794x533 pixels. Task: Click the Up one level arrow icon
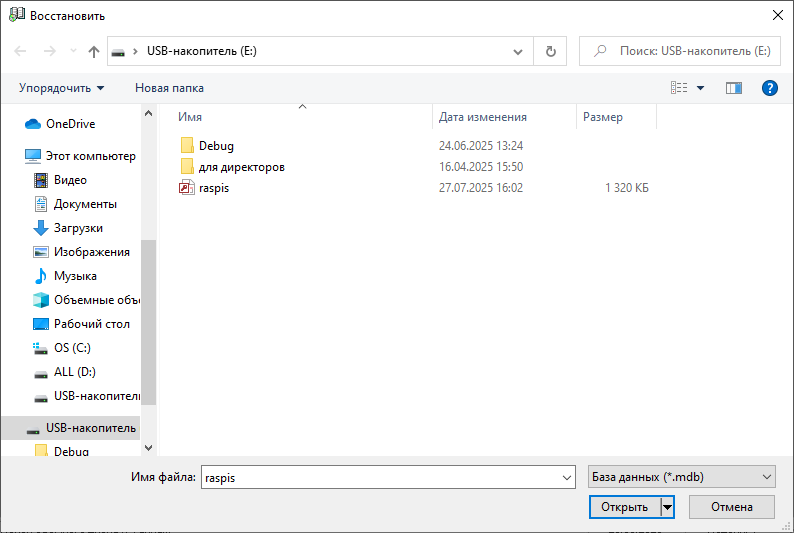[x=94, y=51]
